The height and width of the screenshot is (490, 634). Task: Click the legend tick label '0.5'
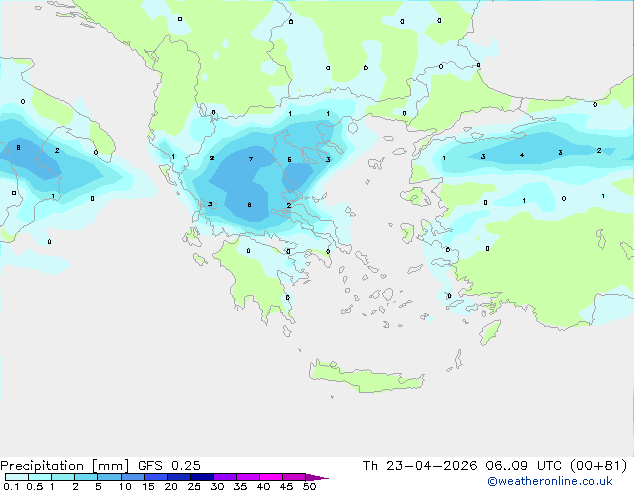(x=35, y=486)
